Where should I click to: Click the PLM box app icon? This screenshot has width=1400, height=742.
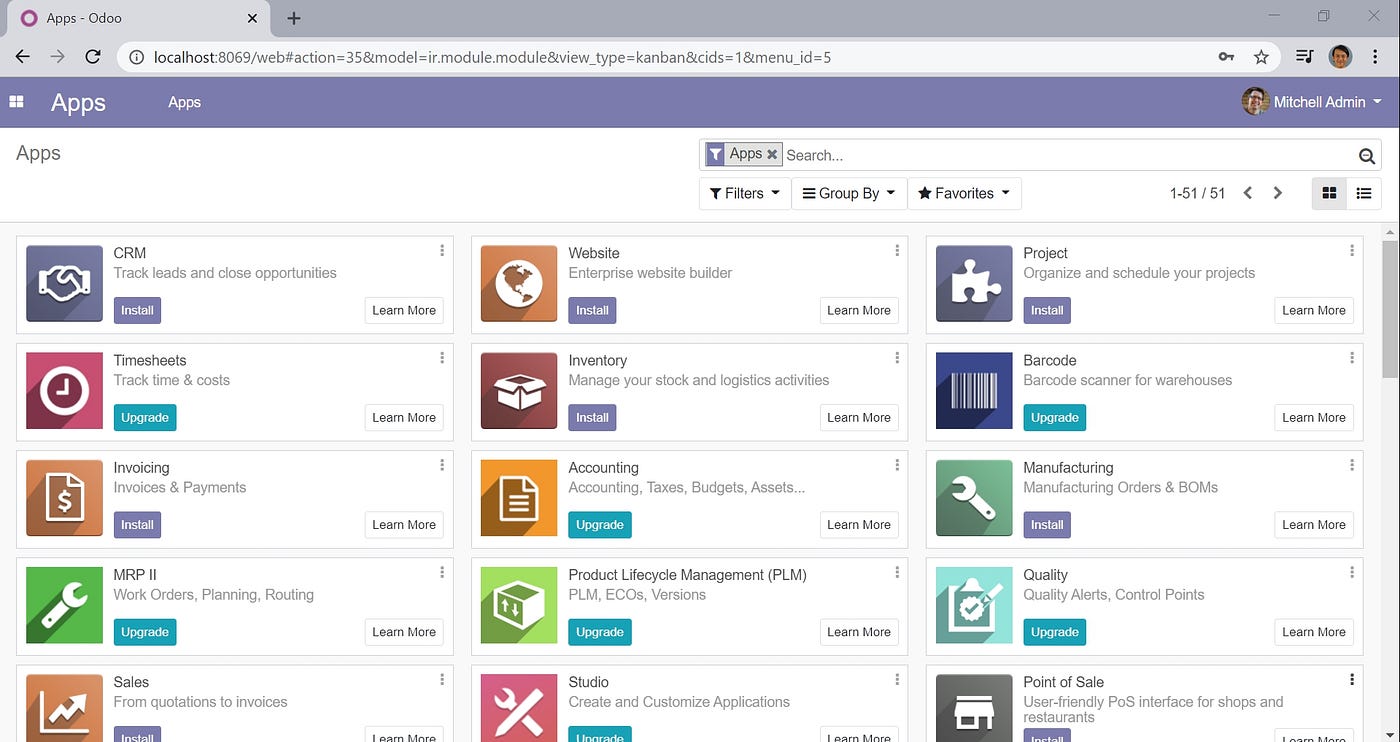tap(519, 605)
